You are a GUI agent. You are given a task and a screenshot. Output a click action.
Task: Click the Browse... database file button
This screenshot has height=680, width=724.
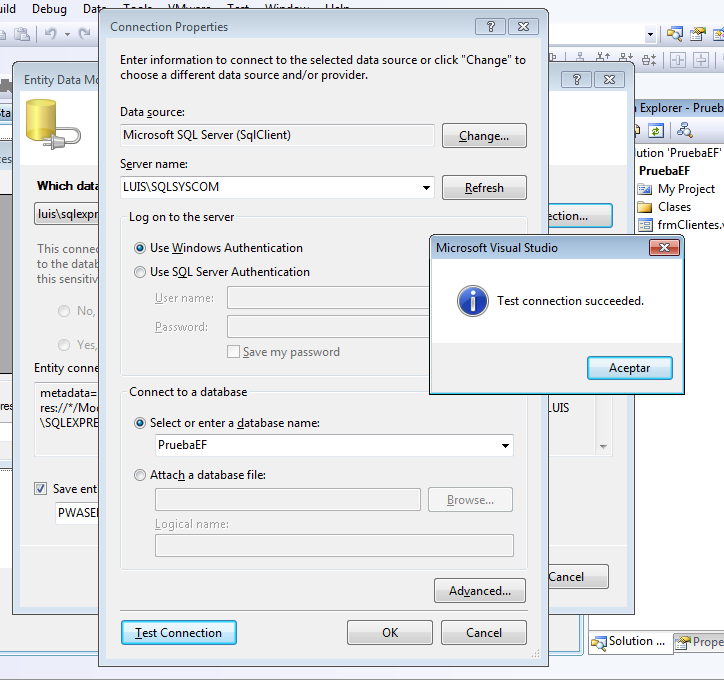(x=470, y=499)
